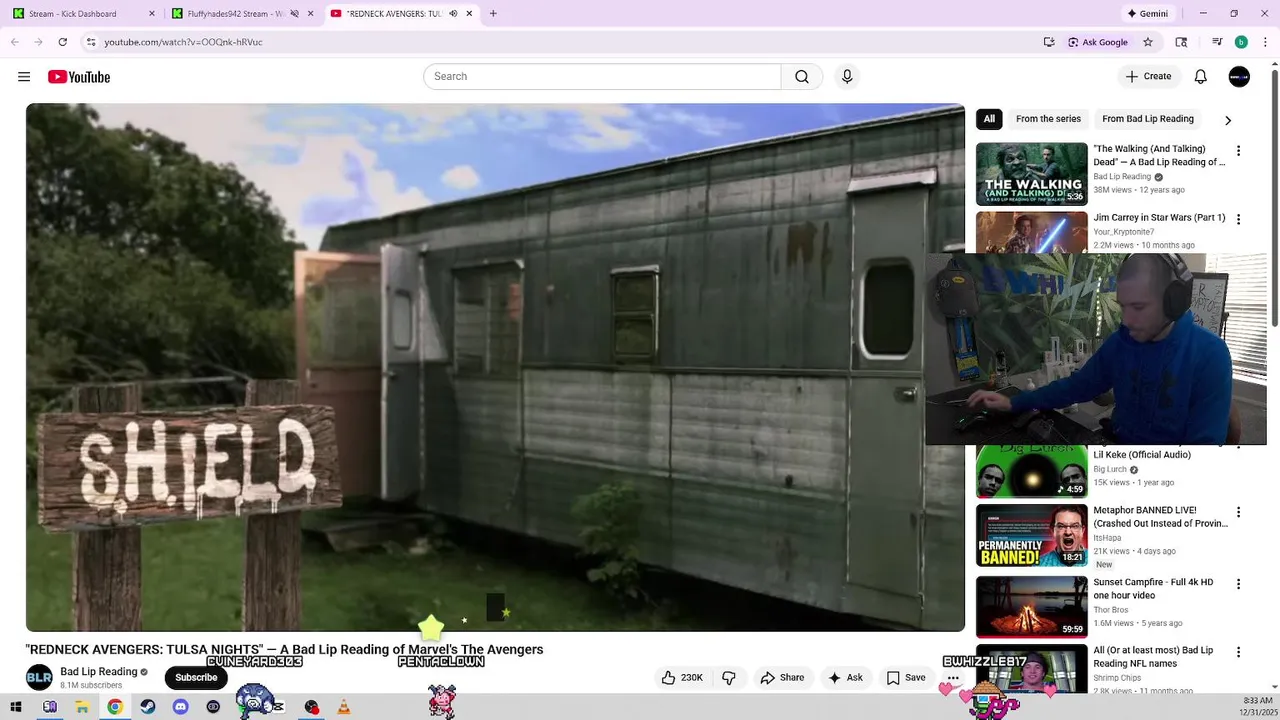This screenshot has height=720, width=1280.
Task: Bookmark this page with star icon
Action: tap(1148, 42)
